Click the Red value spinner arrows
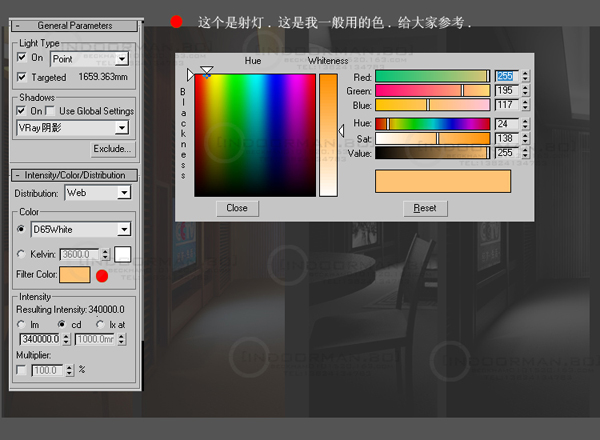This screenshot has height=440, width=600. click(526, 76)
